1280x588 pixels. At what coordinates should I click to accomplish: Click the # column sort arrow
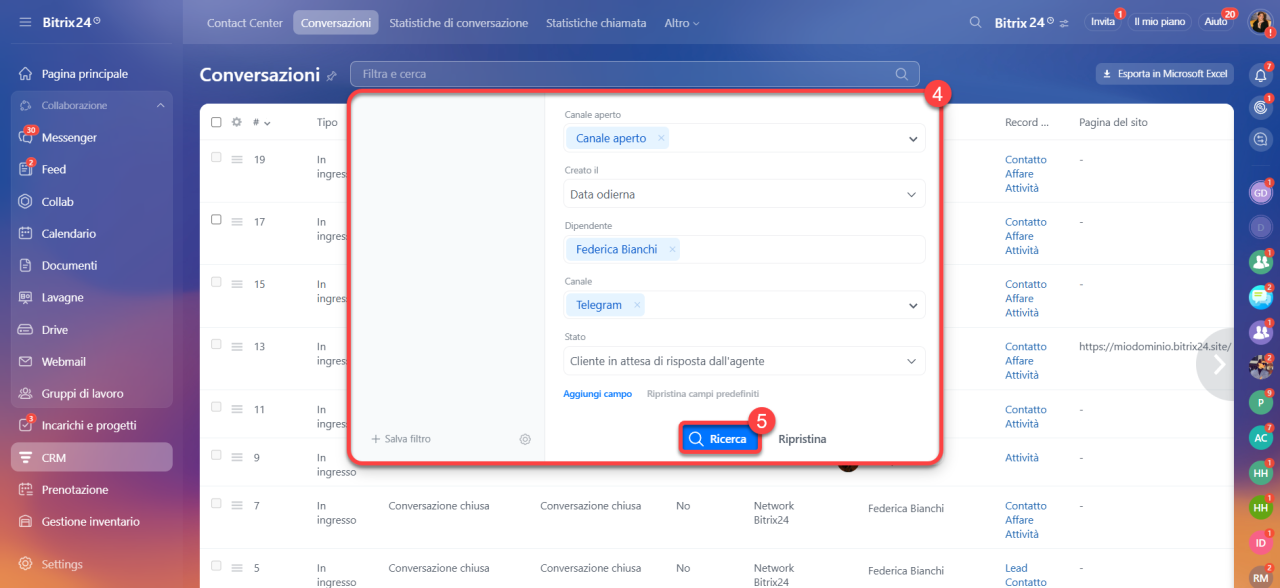click(x=267, y=123)
